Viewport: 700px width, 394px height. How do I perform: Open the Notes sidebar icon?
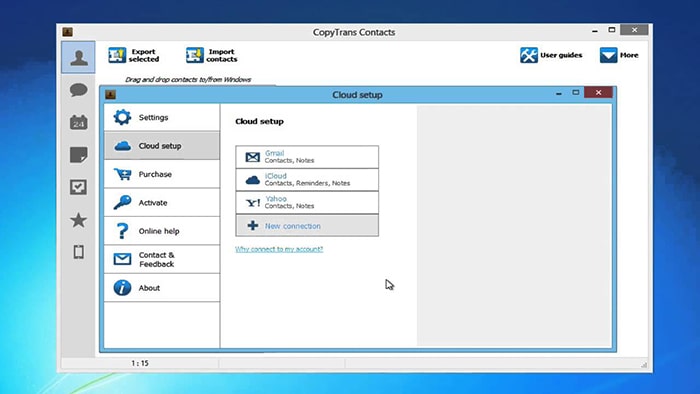coord(79,155)
